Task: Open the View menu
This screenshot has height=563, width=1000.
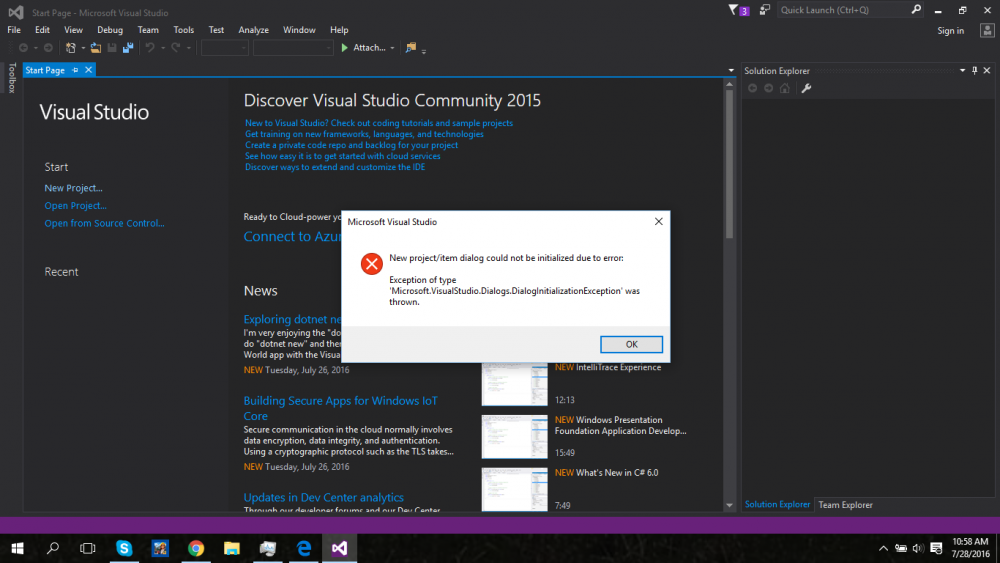Action: click(73, 30)
